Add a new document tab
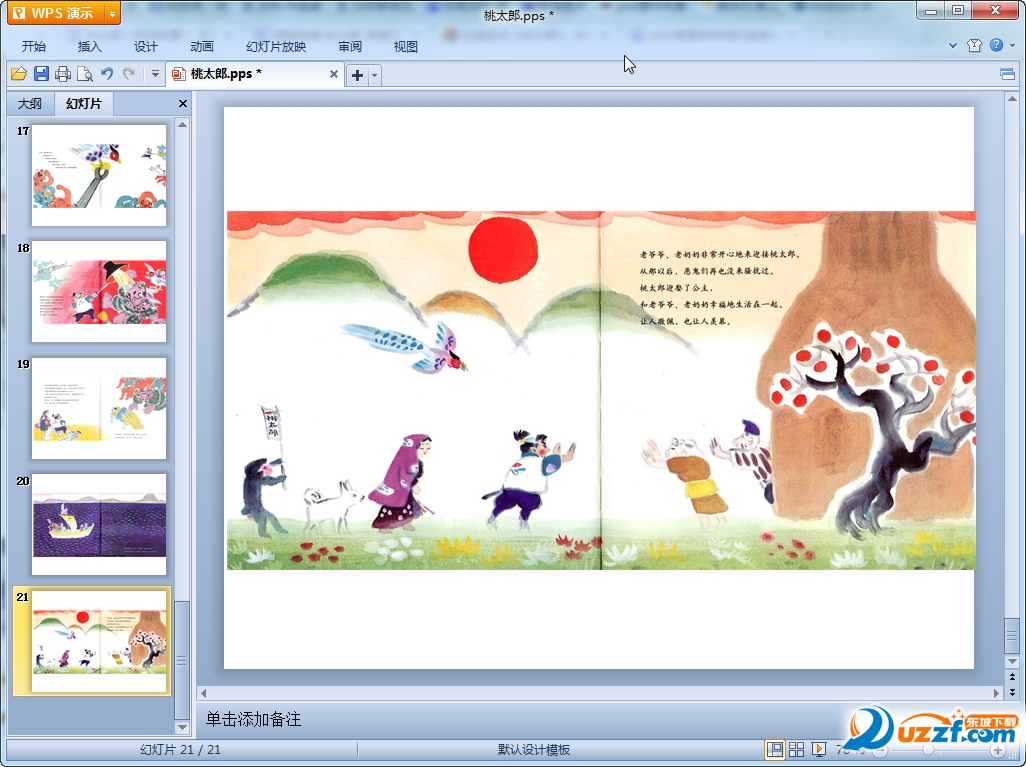The width and height of the screenshot is (1026, 767). pyautogui.click(x=357, y=75)
